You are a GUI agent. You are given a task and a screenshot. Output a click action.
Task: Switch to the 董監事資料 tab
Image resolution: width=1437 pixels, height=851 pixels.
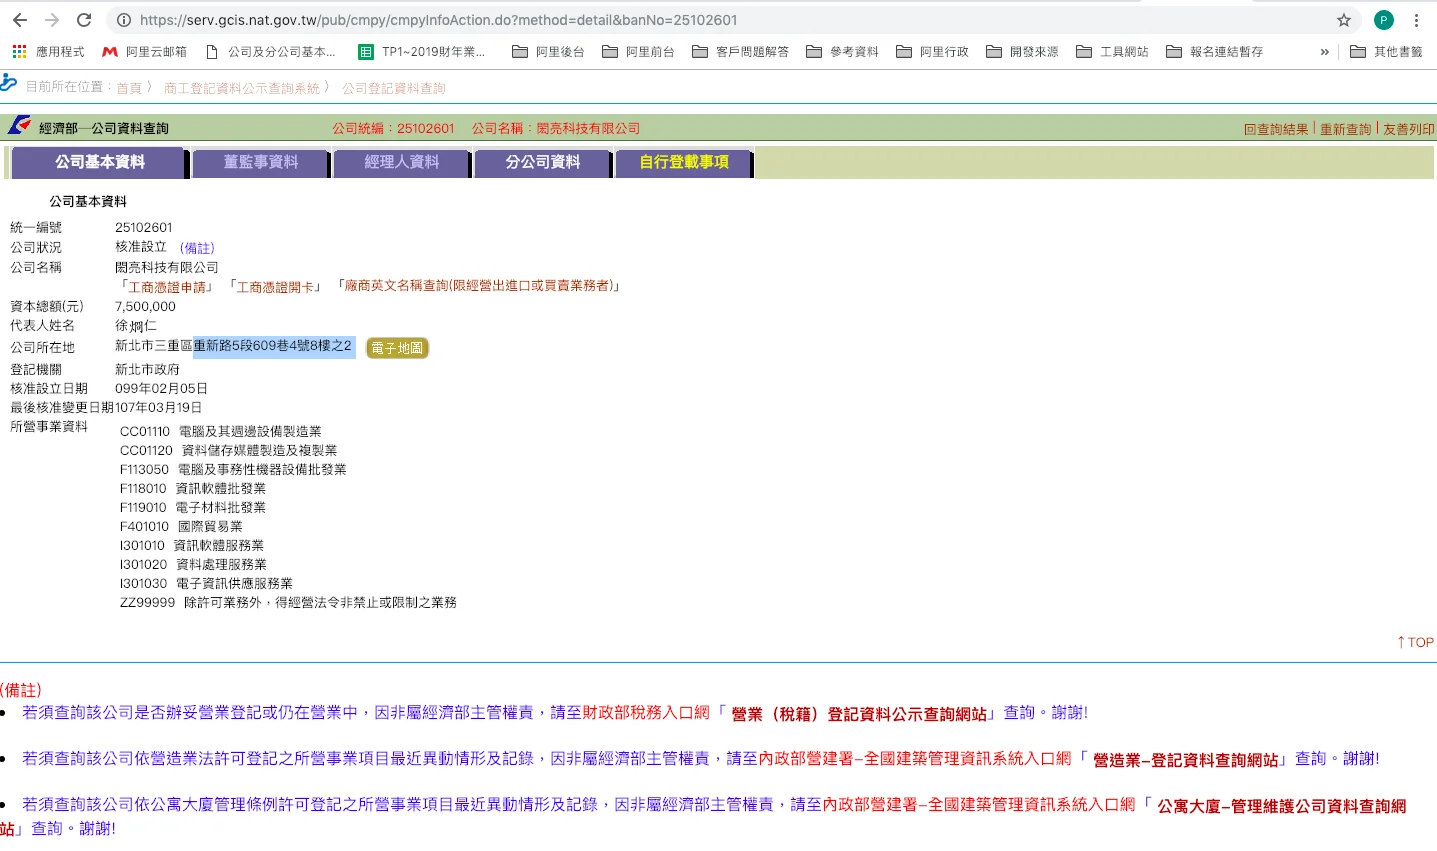coord(261,162)
